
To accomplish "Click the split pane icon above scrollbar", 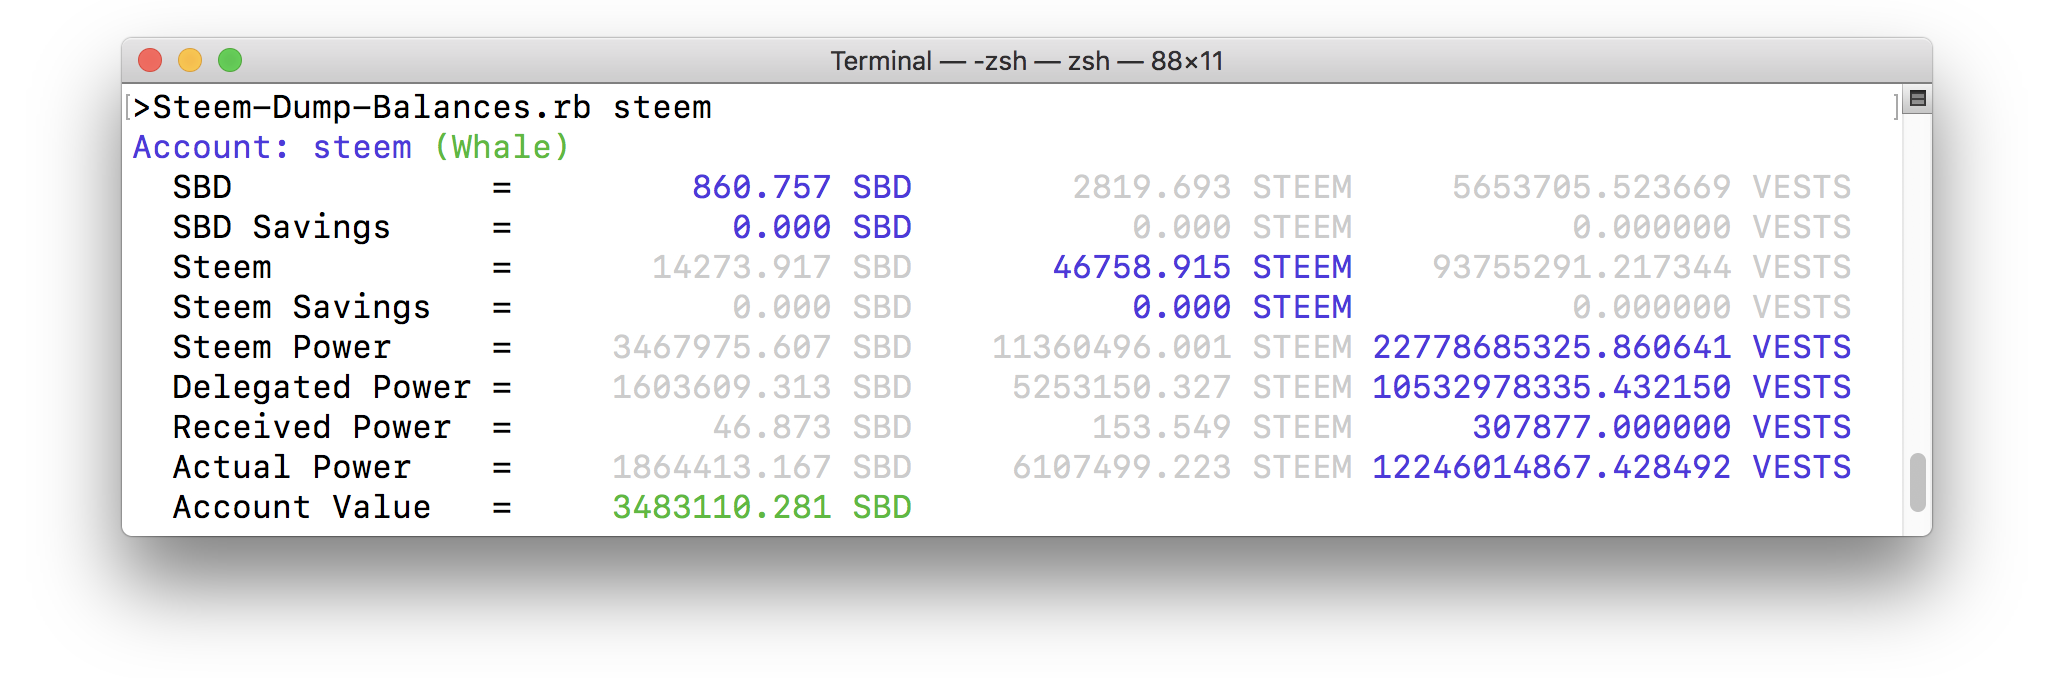I will [x=1917, y=98].
